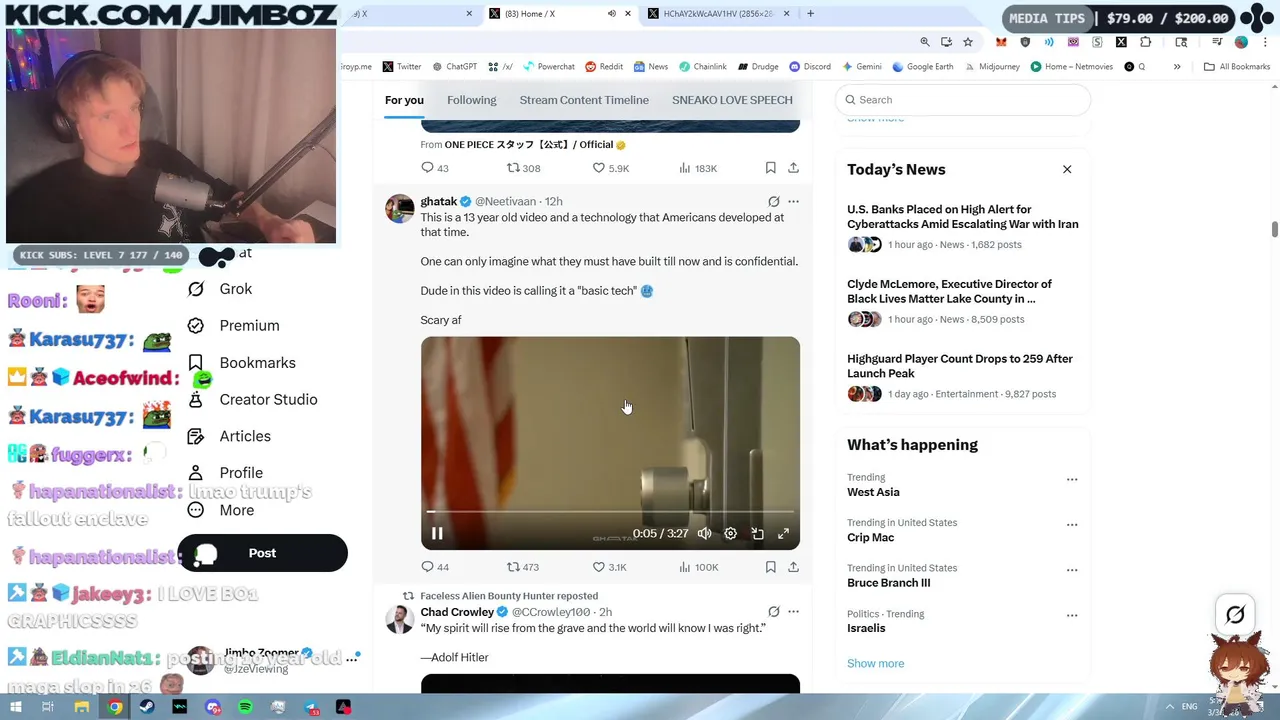Open more options on Chad Crowley post
Viewport: 1280px width, 720px height.
tap(793, 611)
